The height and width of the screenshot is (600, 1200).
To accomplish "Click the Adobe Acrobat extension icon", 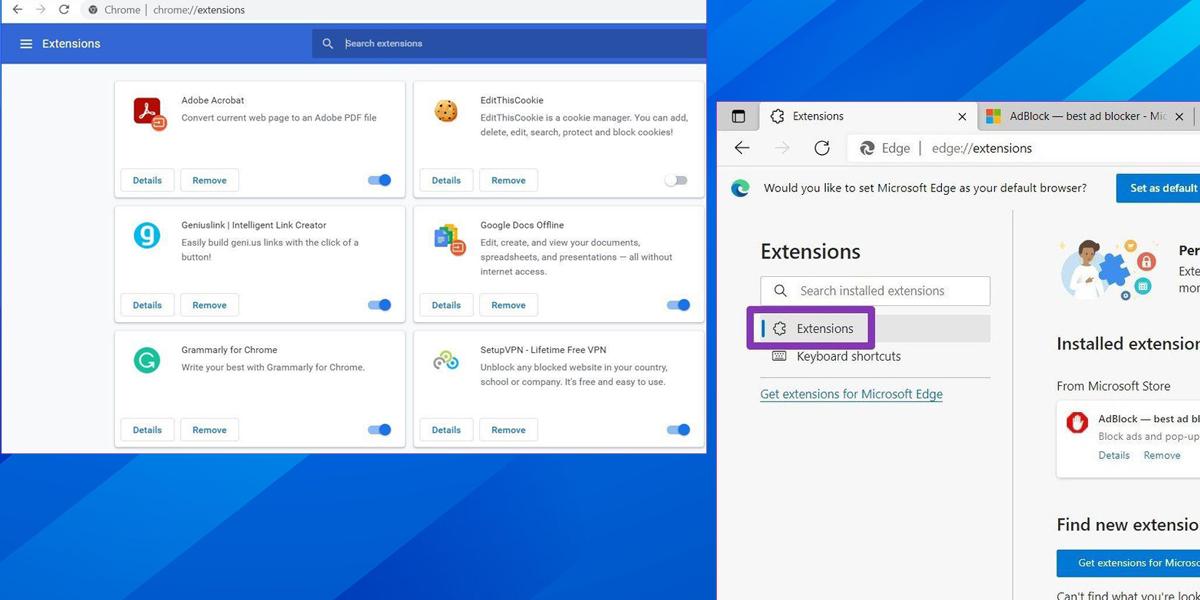I will point(150,112).
